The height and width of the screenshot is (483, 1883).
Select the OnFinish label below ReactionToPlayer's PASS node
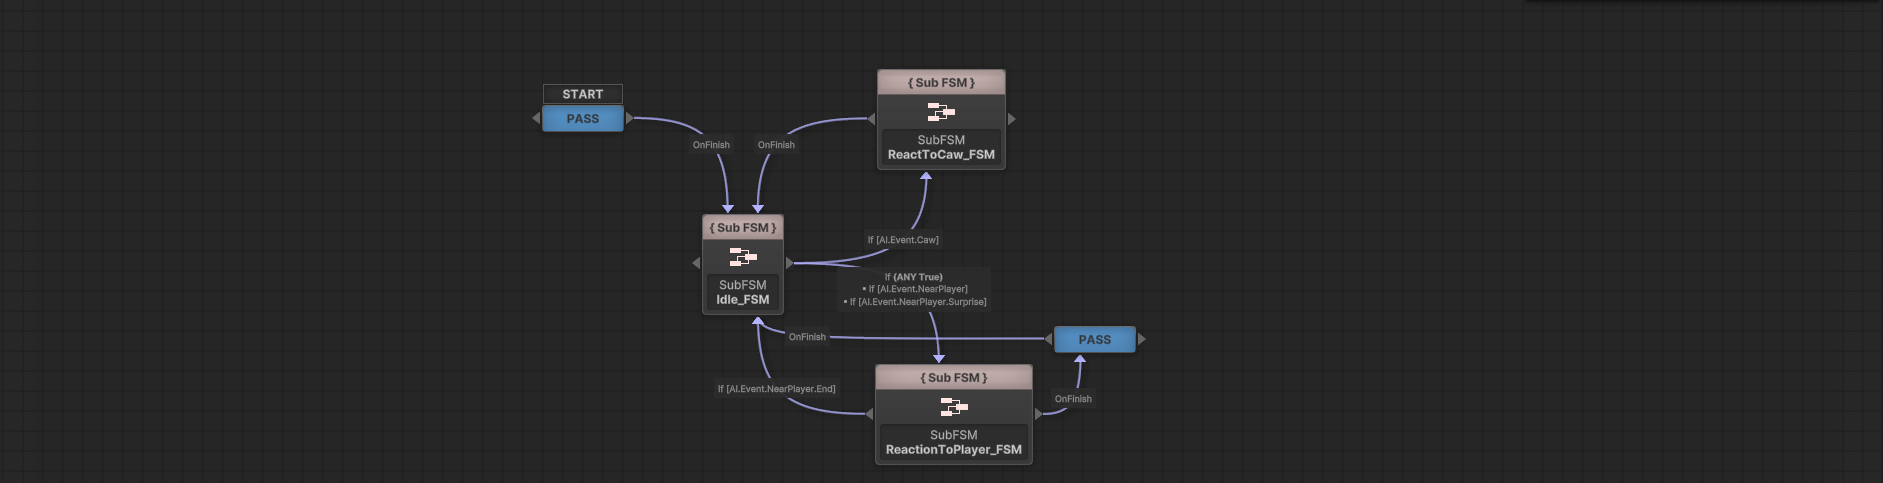point(1073,399)
